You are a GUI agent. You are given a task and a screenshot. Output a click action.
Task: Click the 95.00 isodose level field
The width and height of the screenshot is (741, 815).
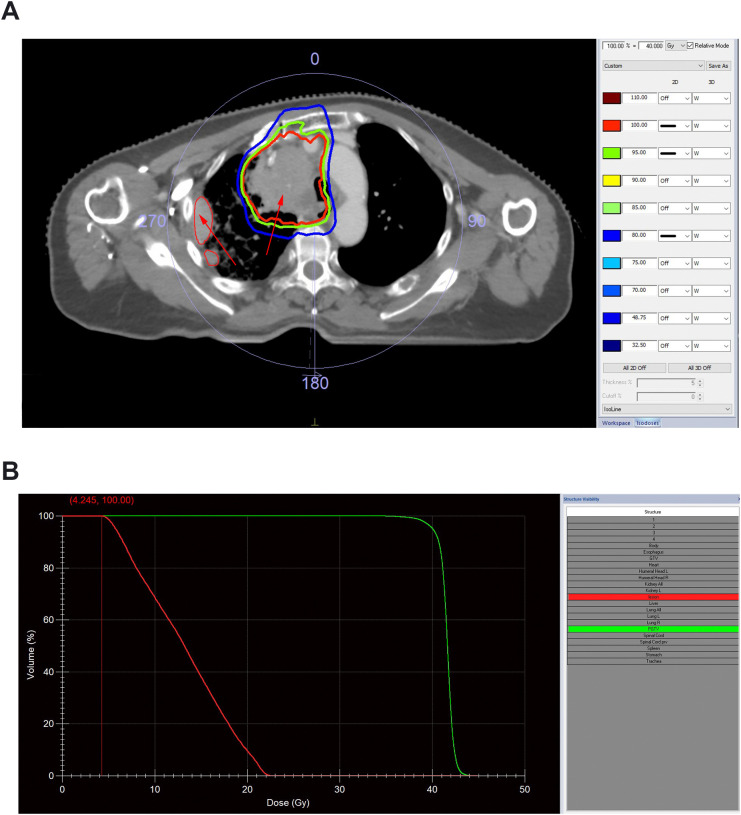tap(639, 153)
